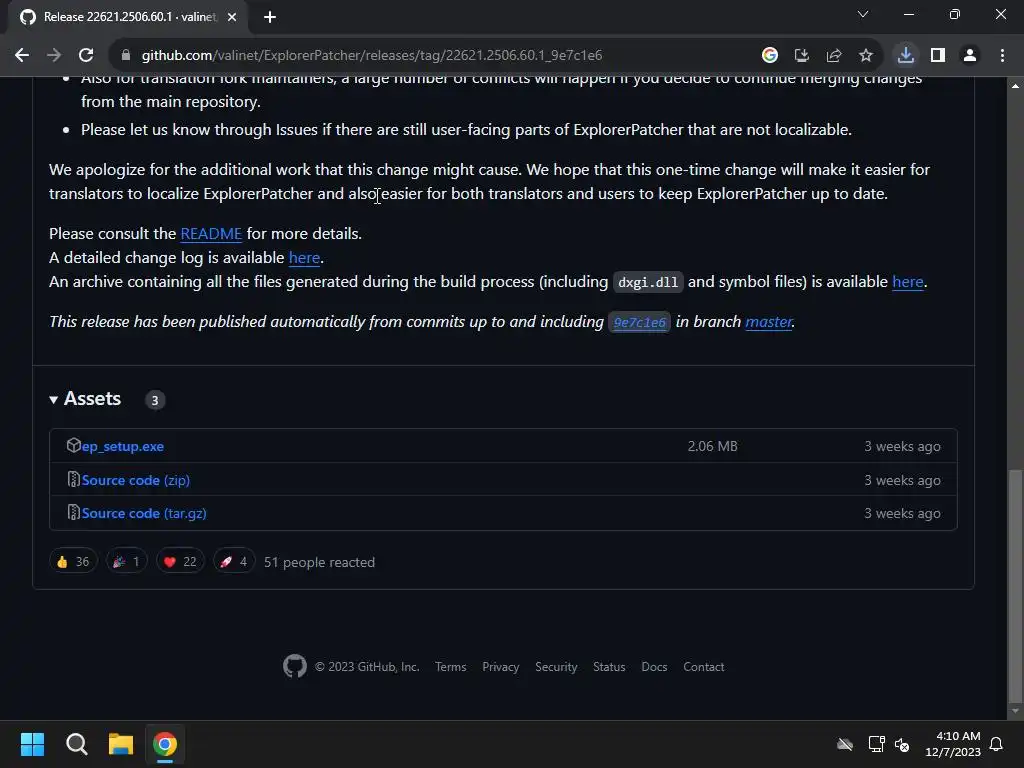Share this page via share icon
The height and width of the screenshot is (768, 1024).
point(834,56)
